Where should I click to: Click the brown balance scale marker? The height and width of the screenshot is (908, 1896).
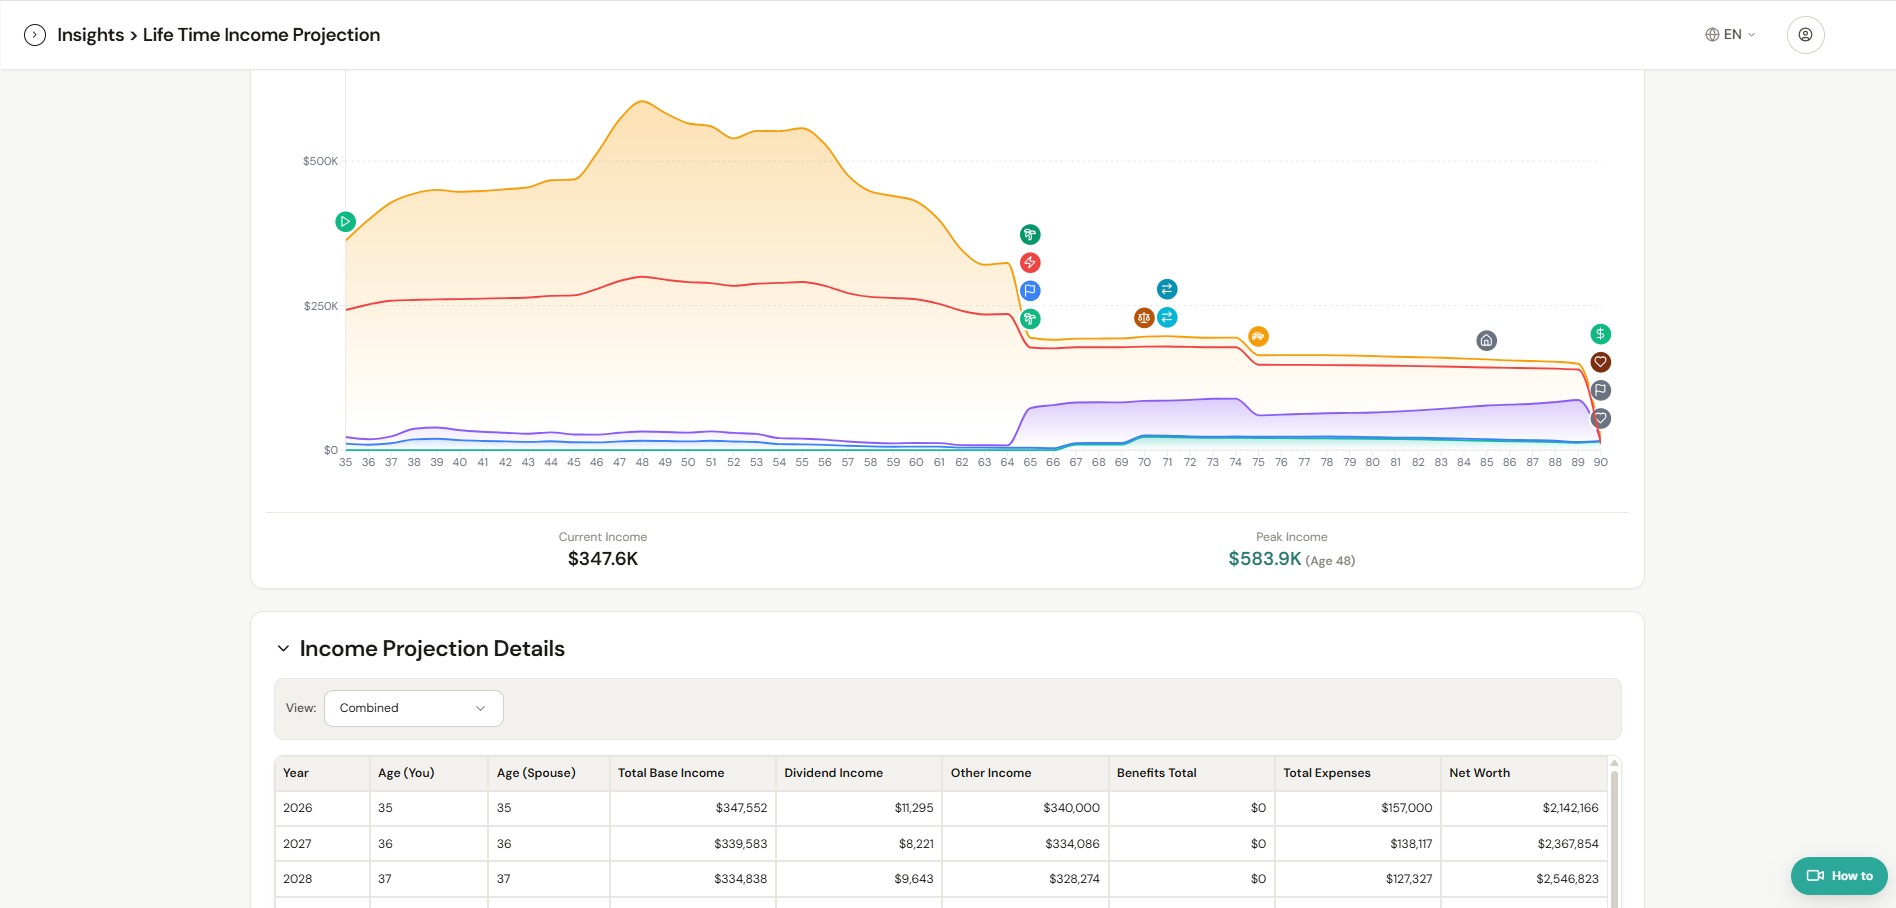[x=1144, y=318]
